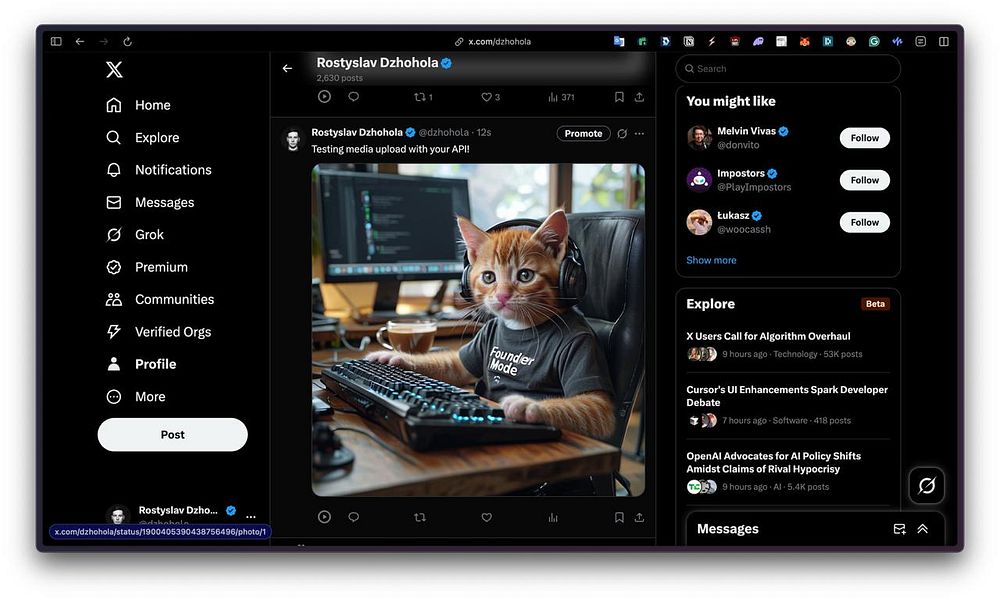1000x600 pixels.
Task: Click the browser split view icon
Action: click(x=944, y=41)
